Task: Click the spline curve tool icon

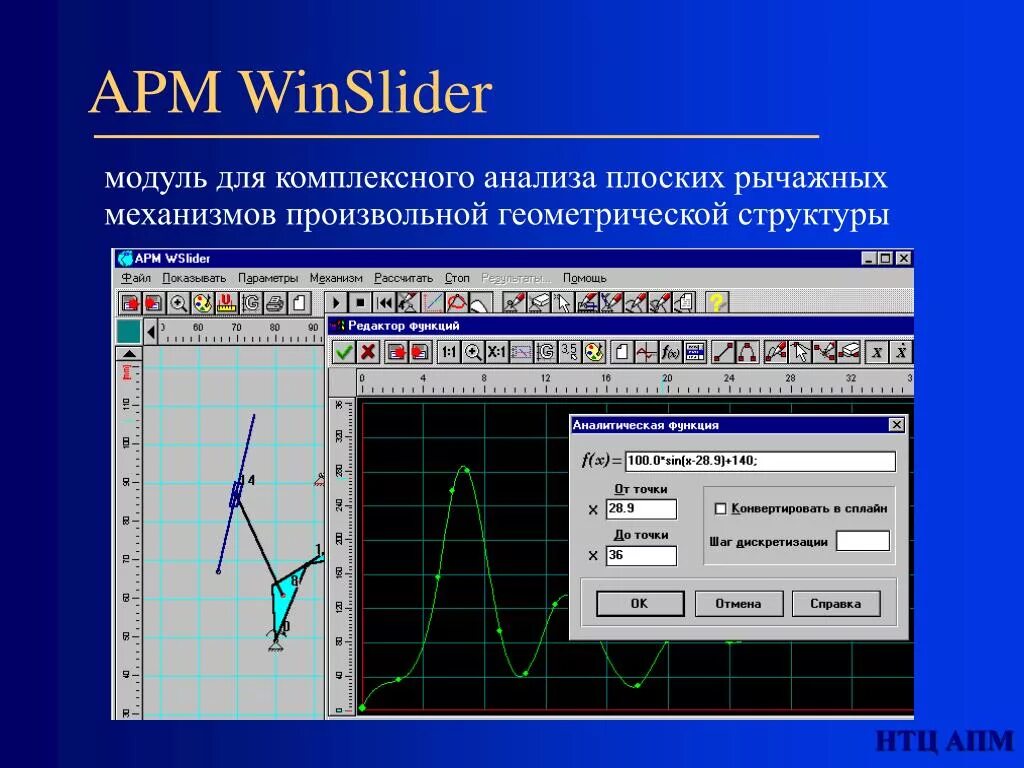Action: (747, 352)
